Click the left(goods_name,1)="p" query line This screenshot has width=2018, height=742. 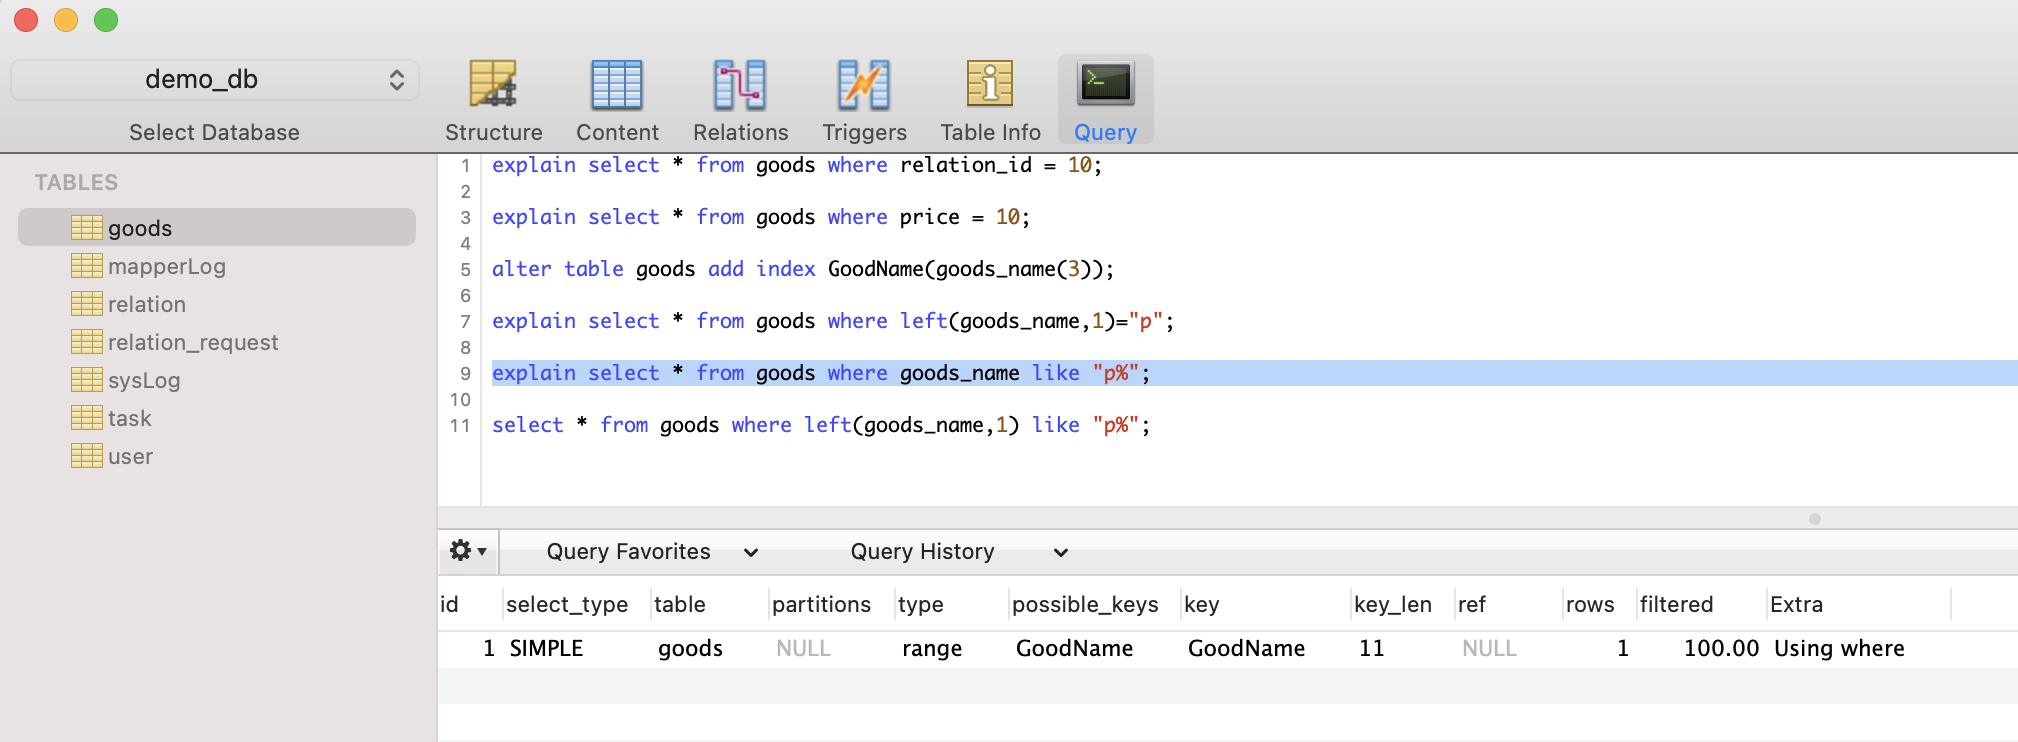(833, 321)
